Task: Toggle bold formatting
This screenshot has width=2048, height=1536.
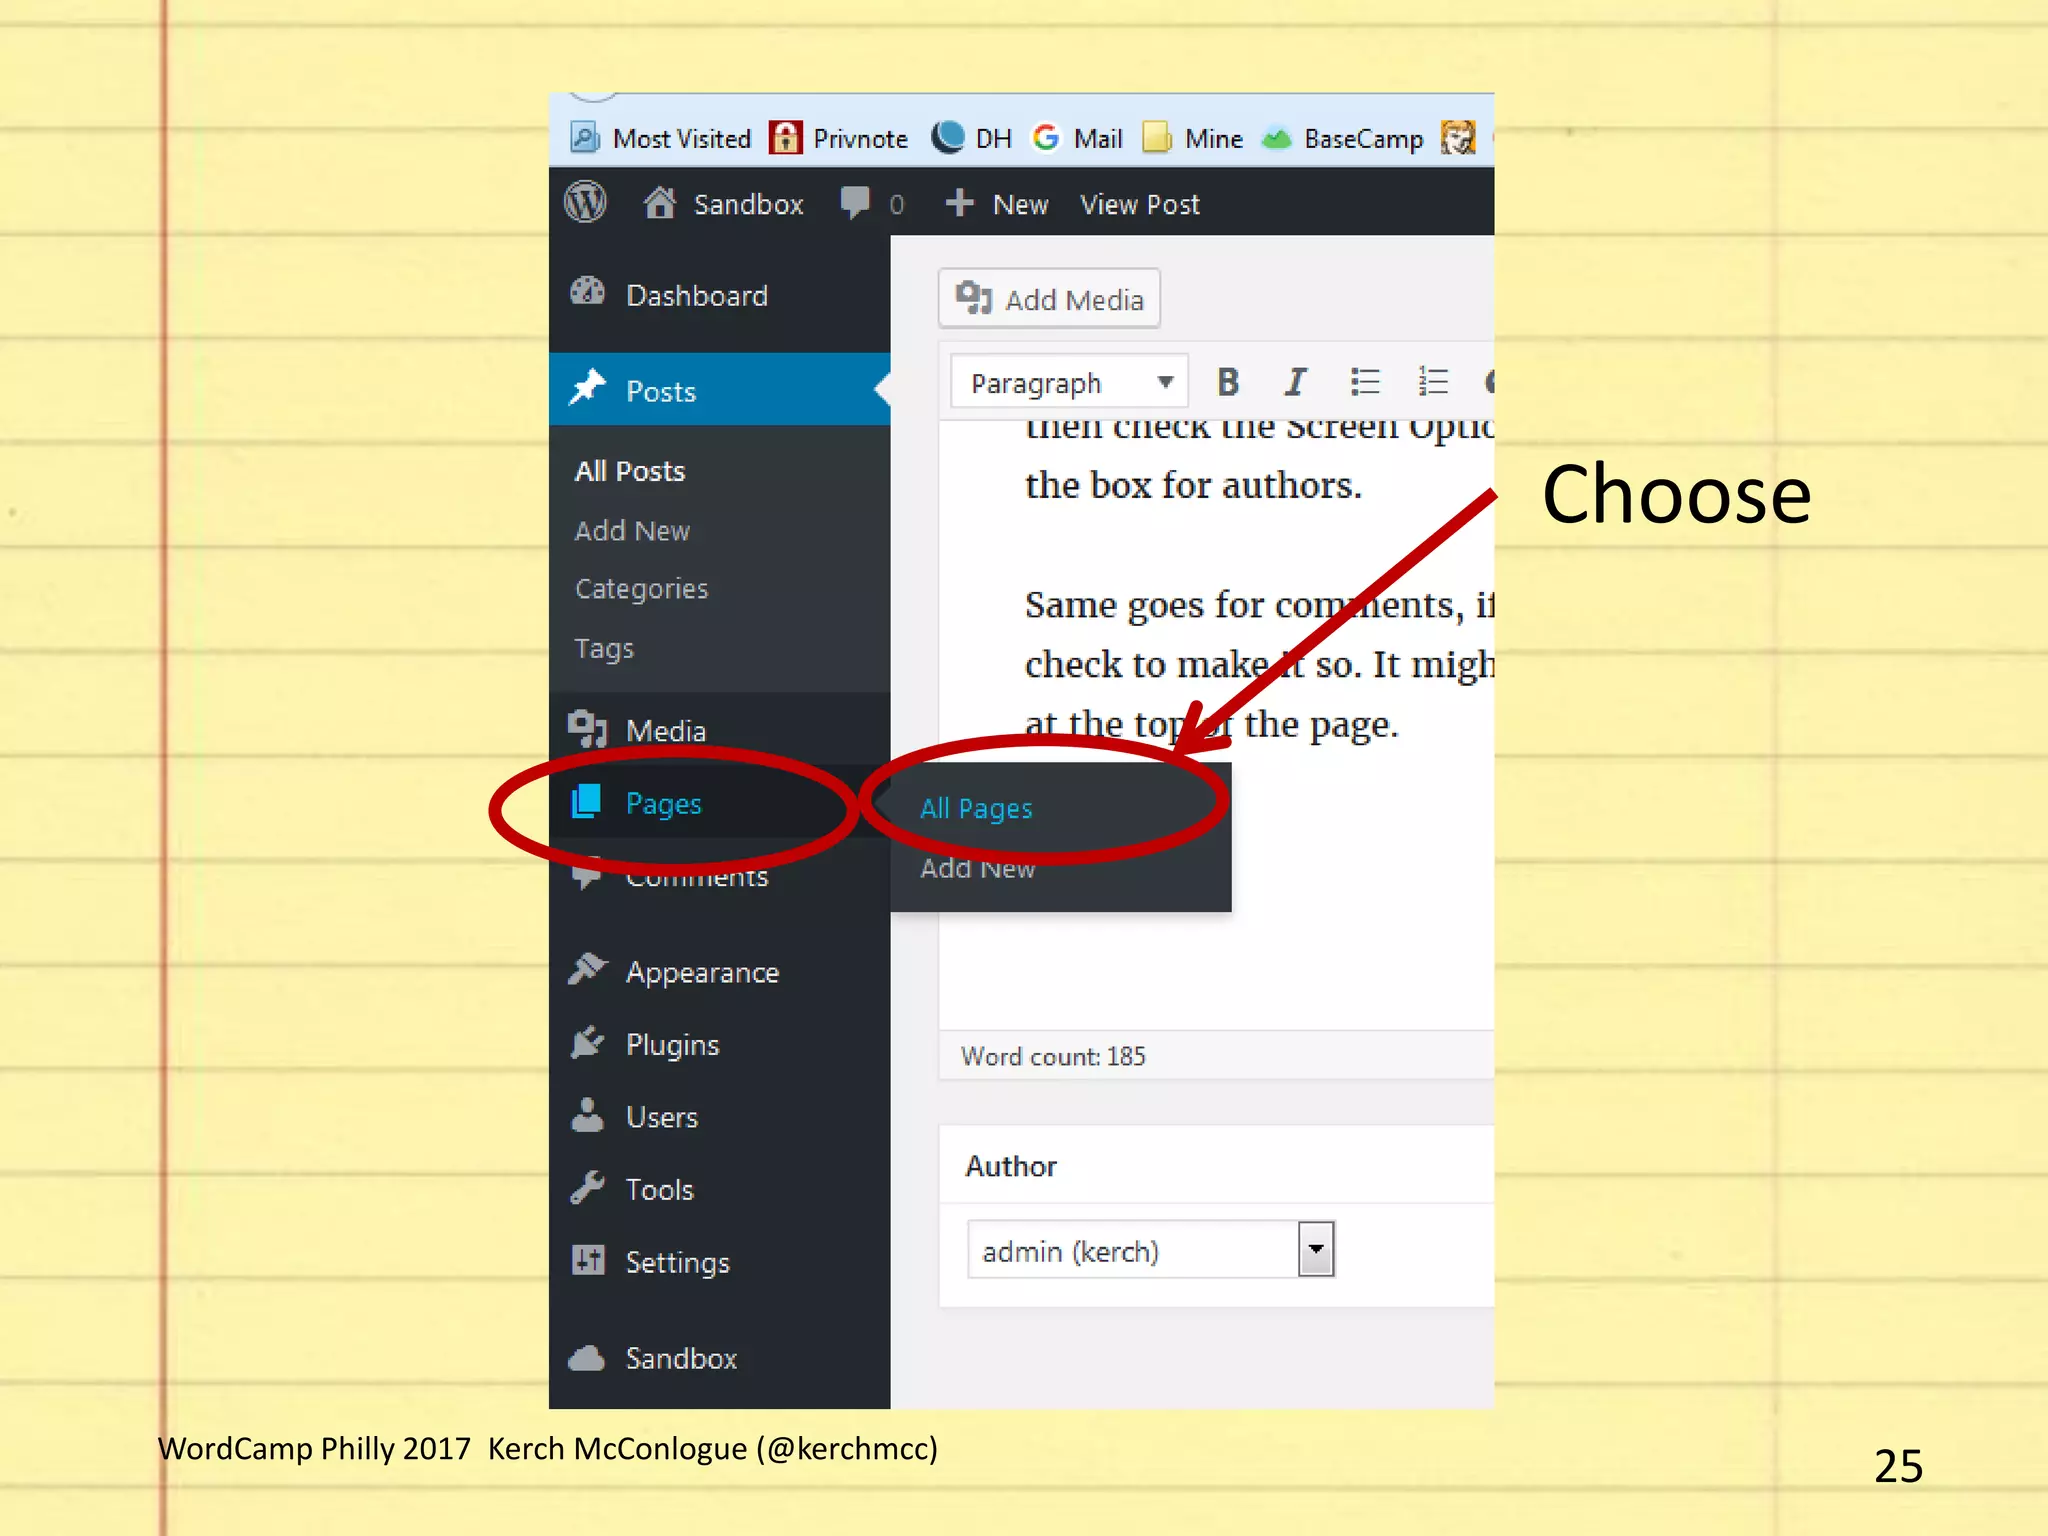Action: point(1228,382)
